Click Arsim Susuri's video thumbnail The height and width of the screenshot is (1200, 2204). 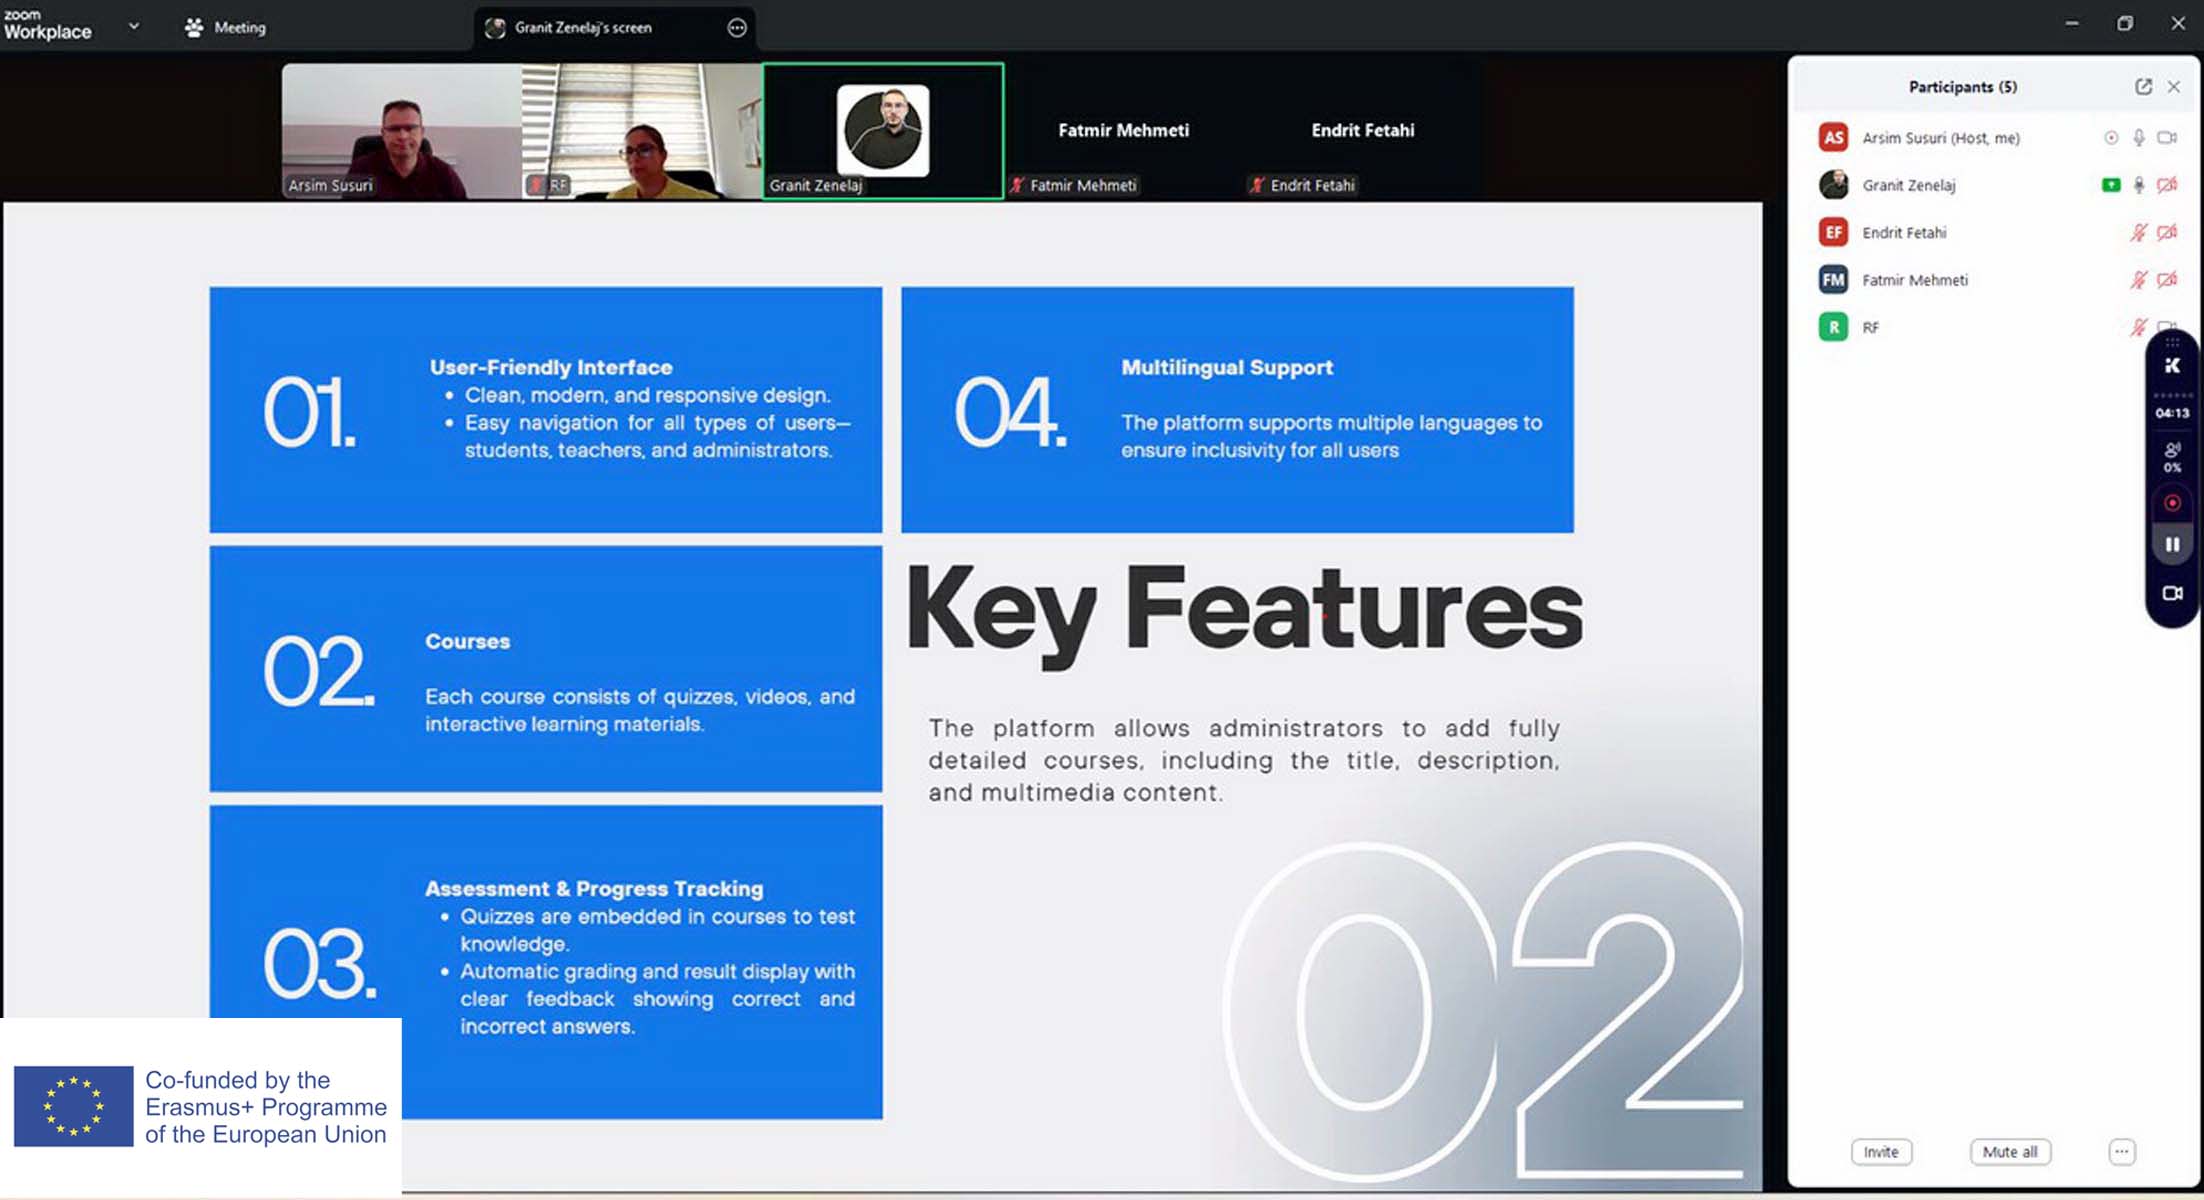point(401,131)
